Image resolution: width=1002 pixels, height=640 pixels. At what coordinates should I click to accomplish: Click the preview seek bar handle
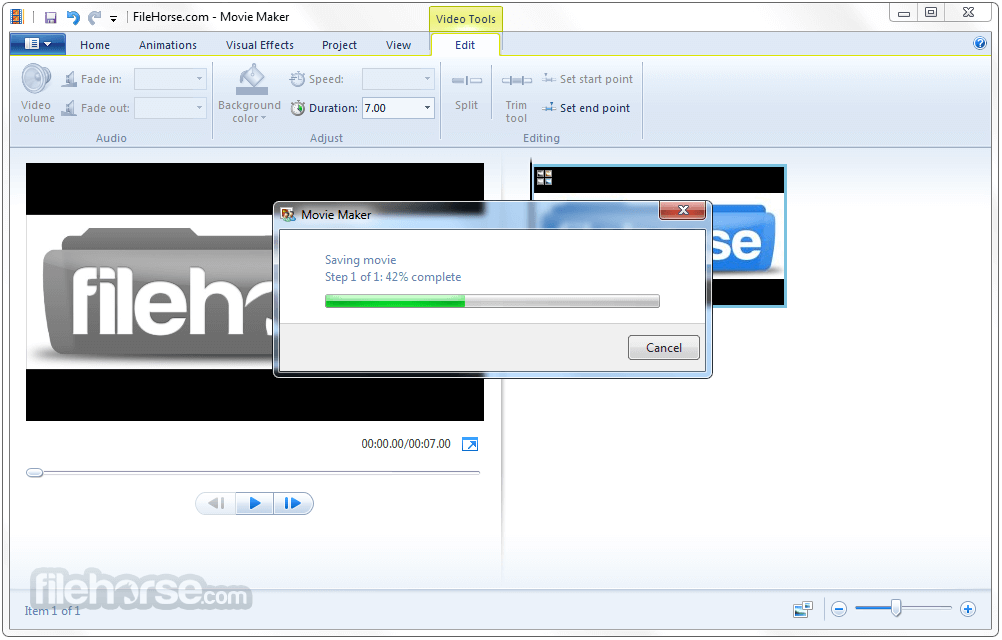[x=35, y=473]
